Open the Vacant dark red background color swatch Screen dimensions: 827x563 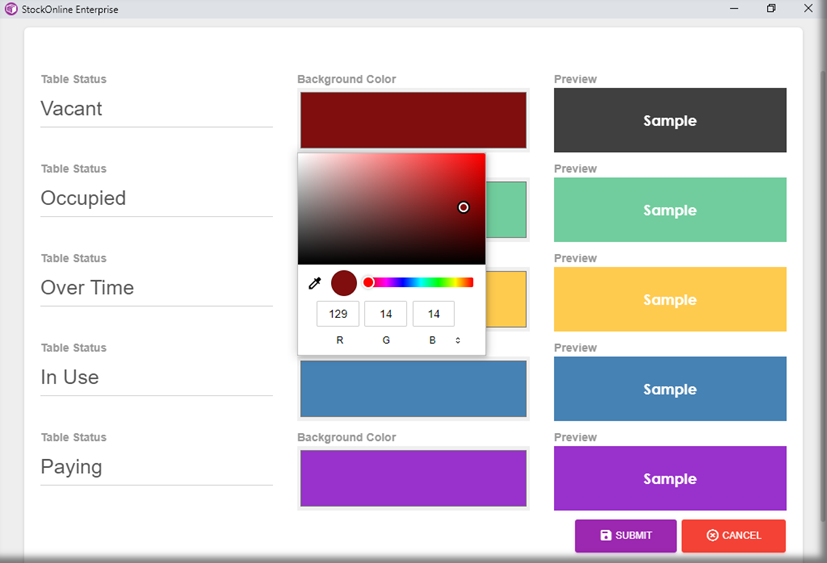pos(413,120)
